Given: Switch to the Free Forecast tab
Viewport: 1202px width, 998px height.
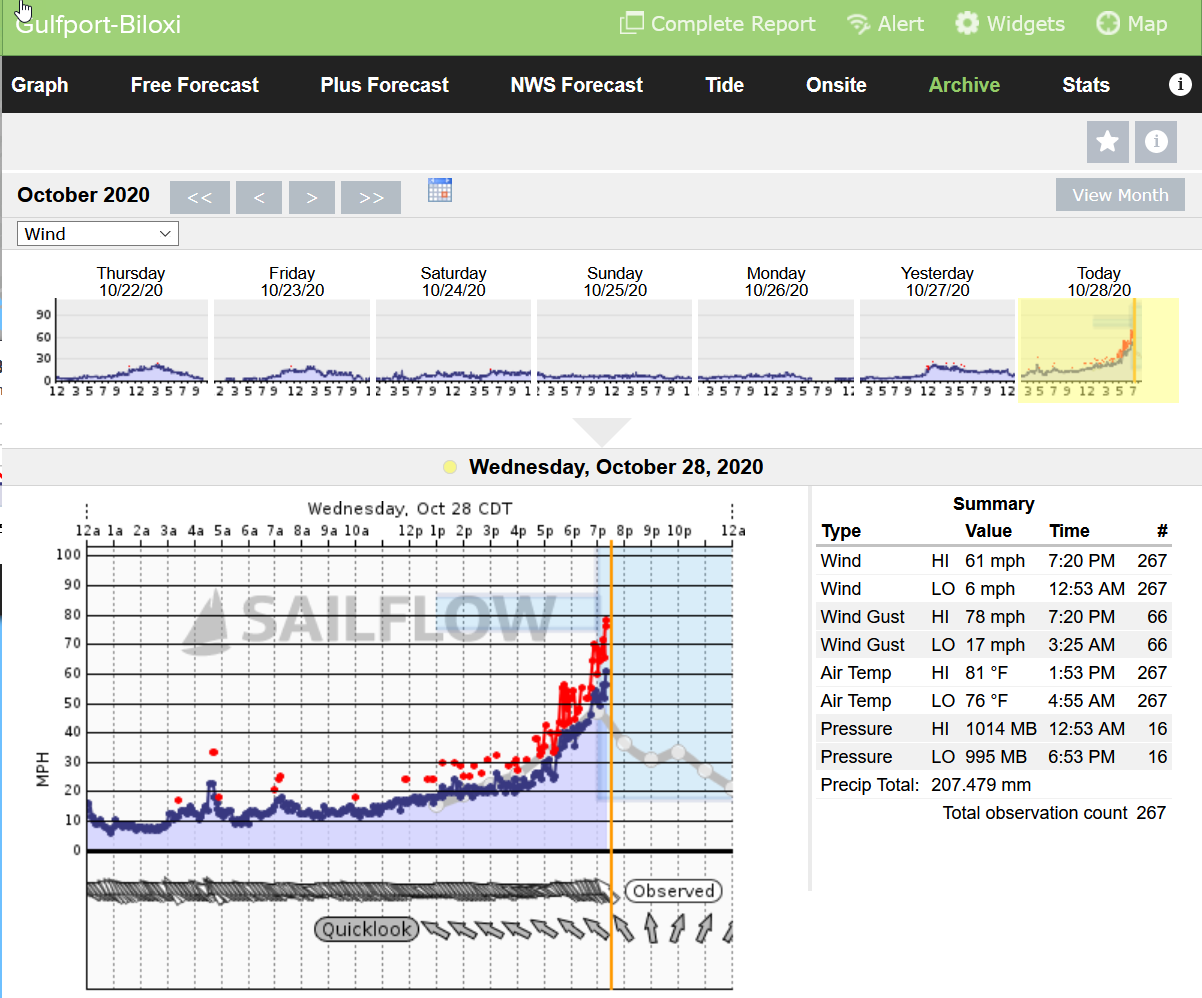Looking at the screenshot, I should coord(195,85).
